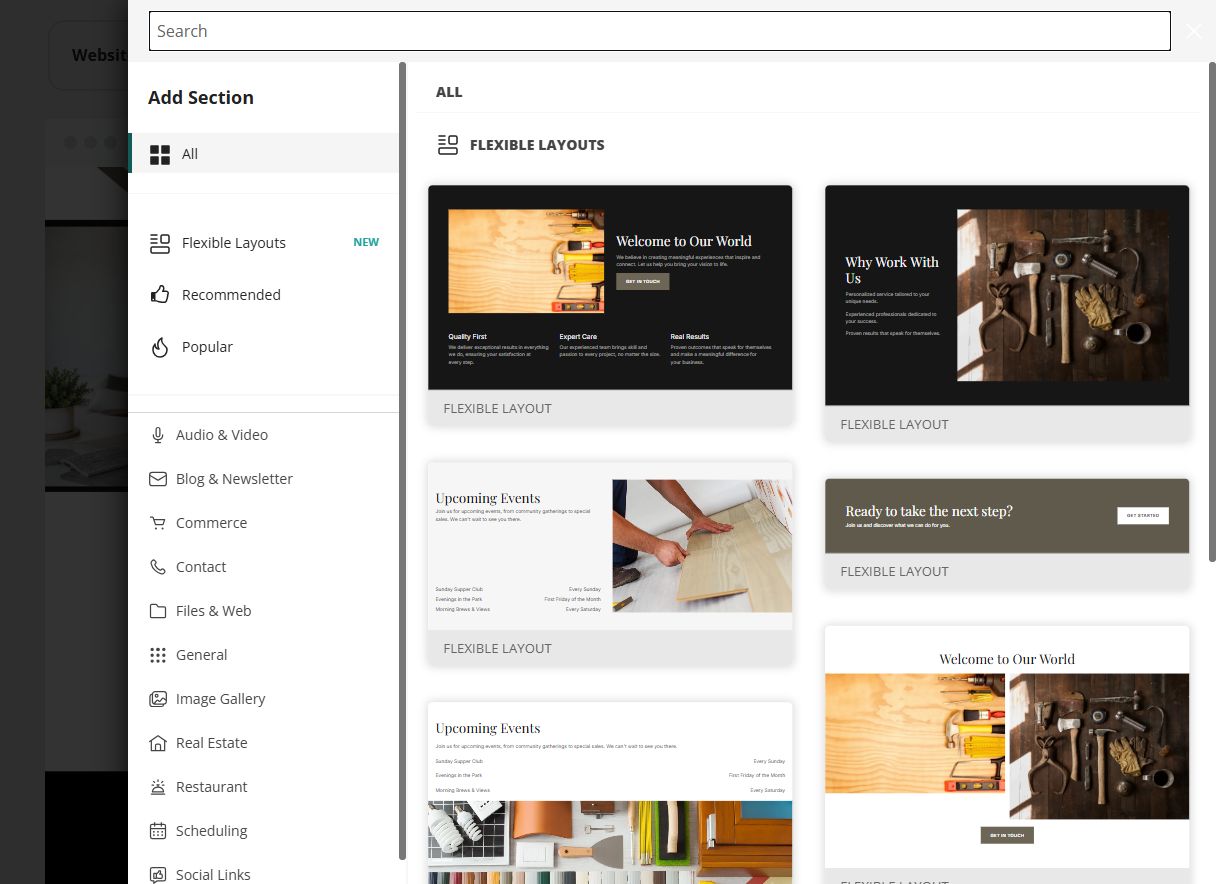The height and width of the screenshot is (884, 1216).
Task: Click the Contact phone icon
Action: pos(158,567)
